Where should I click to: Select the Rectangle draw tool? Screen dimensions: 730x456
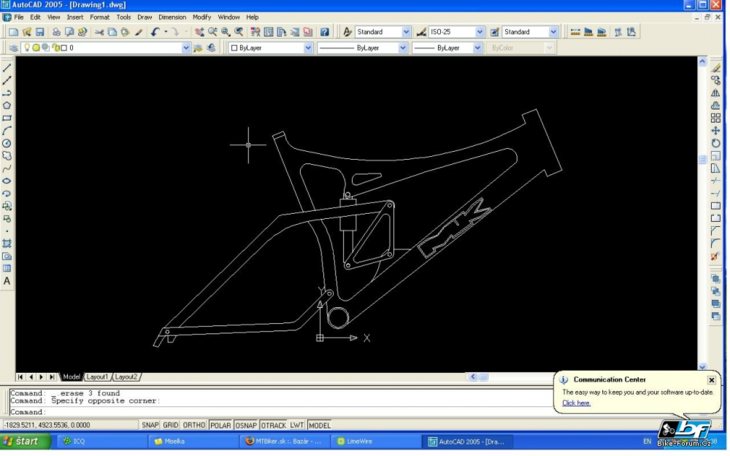click(x=7, y=118)
